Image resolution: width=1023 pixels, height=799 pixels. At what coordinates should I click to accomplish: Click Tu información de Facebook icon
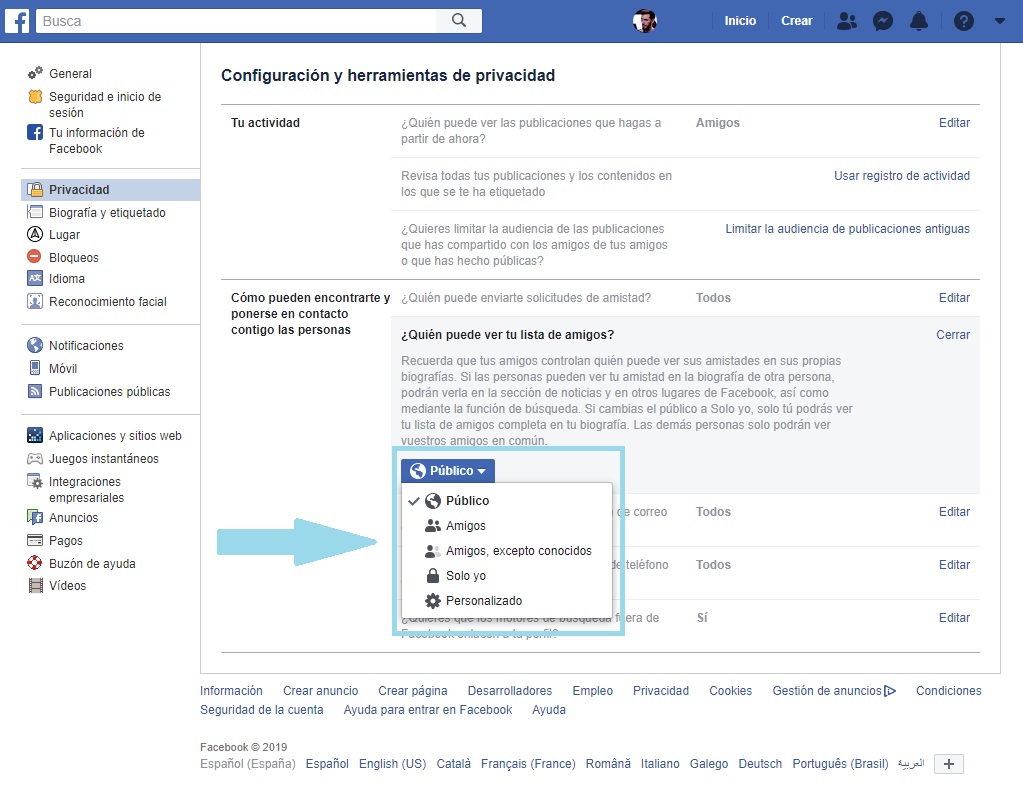(x=35, y=132)
